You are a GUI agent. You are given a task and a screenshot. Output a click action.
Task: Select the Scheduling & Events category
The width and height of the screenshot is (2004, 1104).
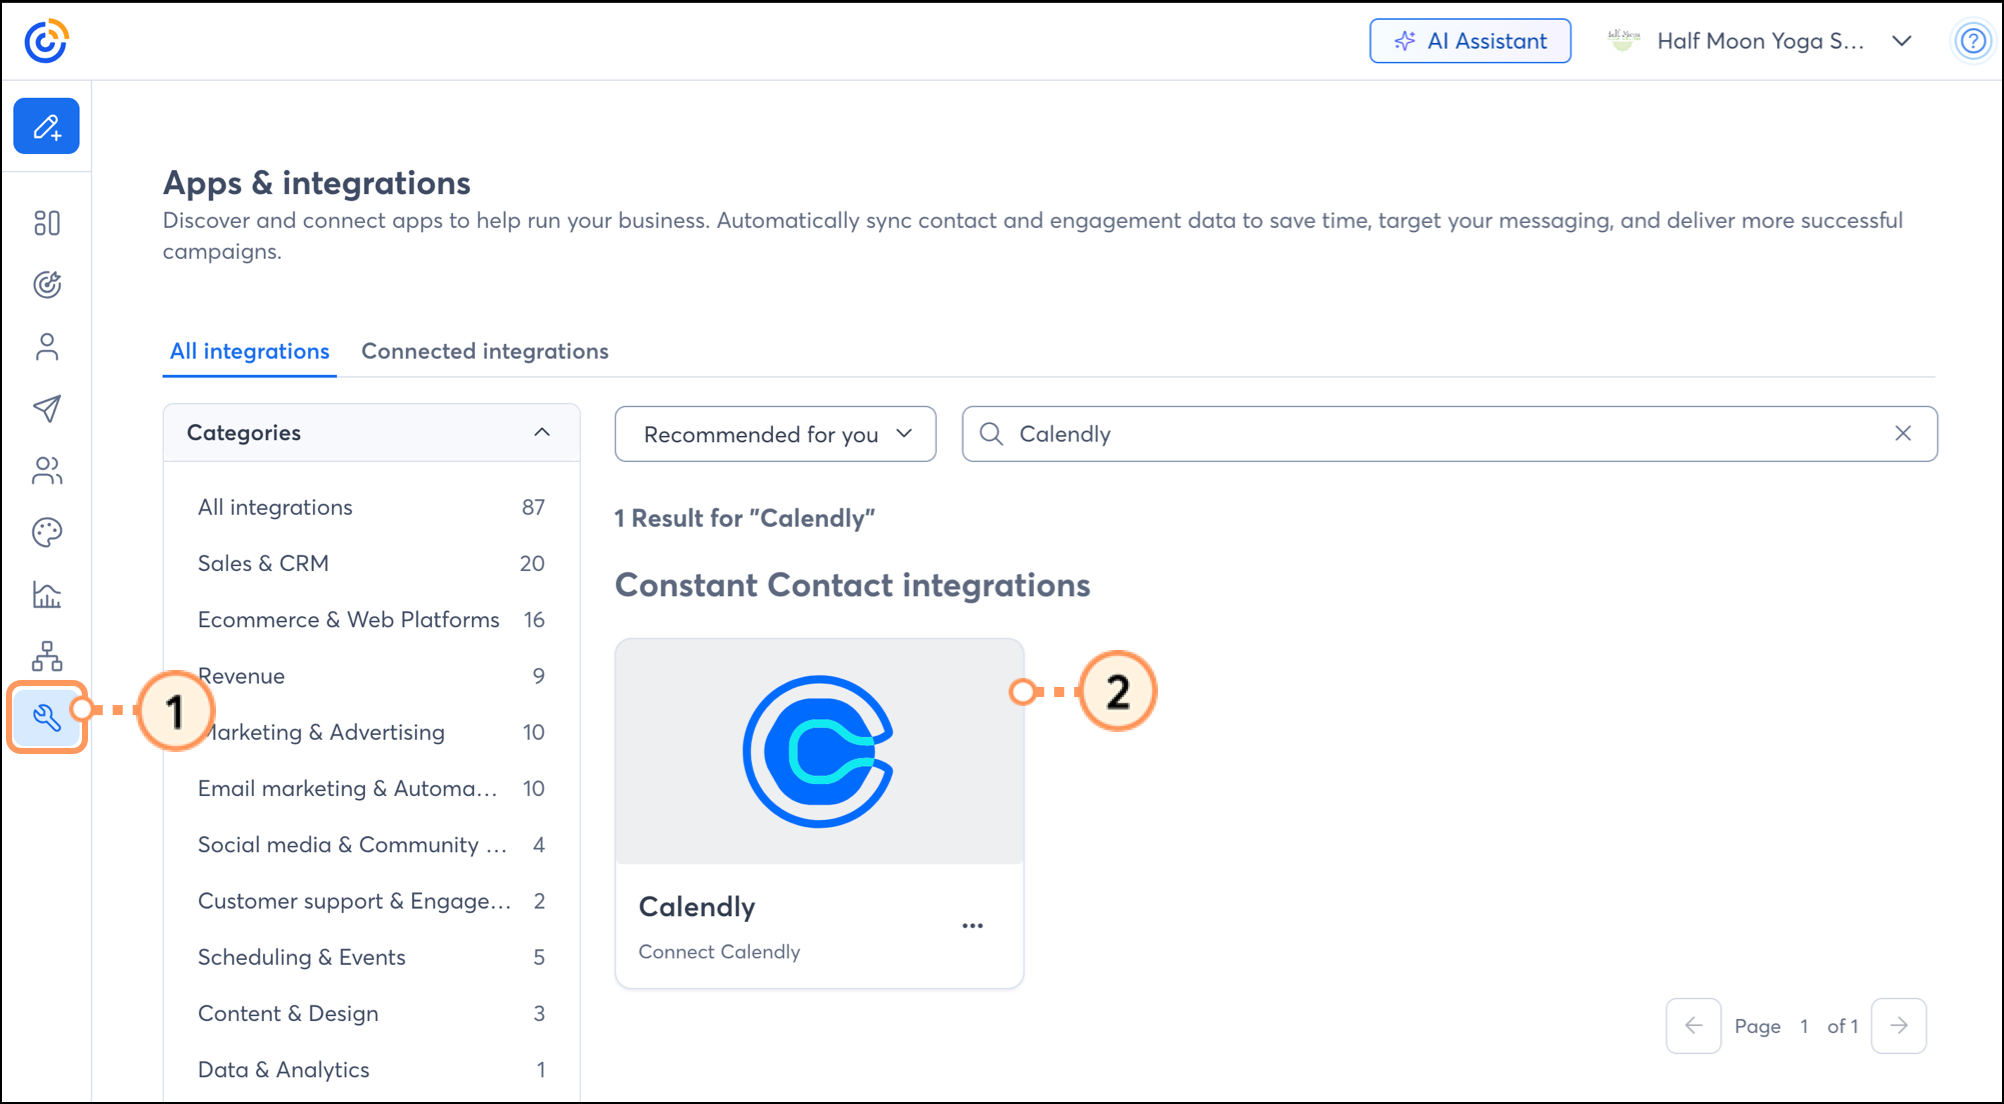[x=371, y=957]
